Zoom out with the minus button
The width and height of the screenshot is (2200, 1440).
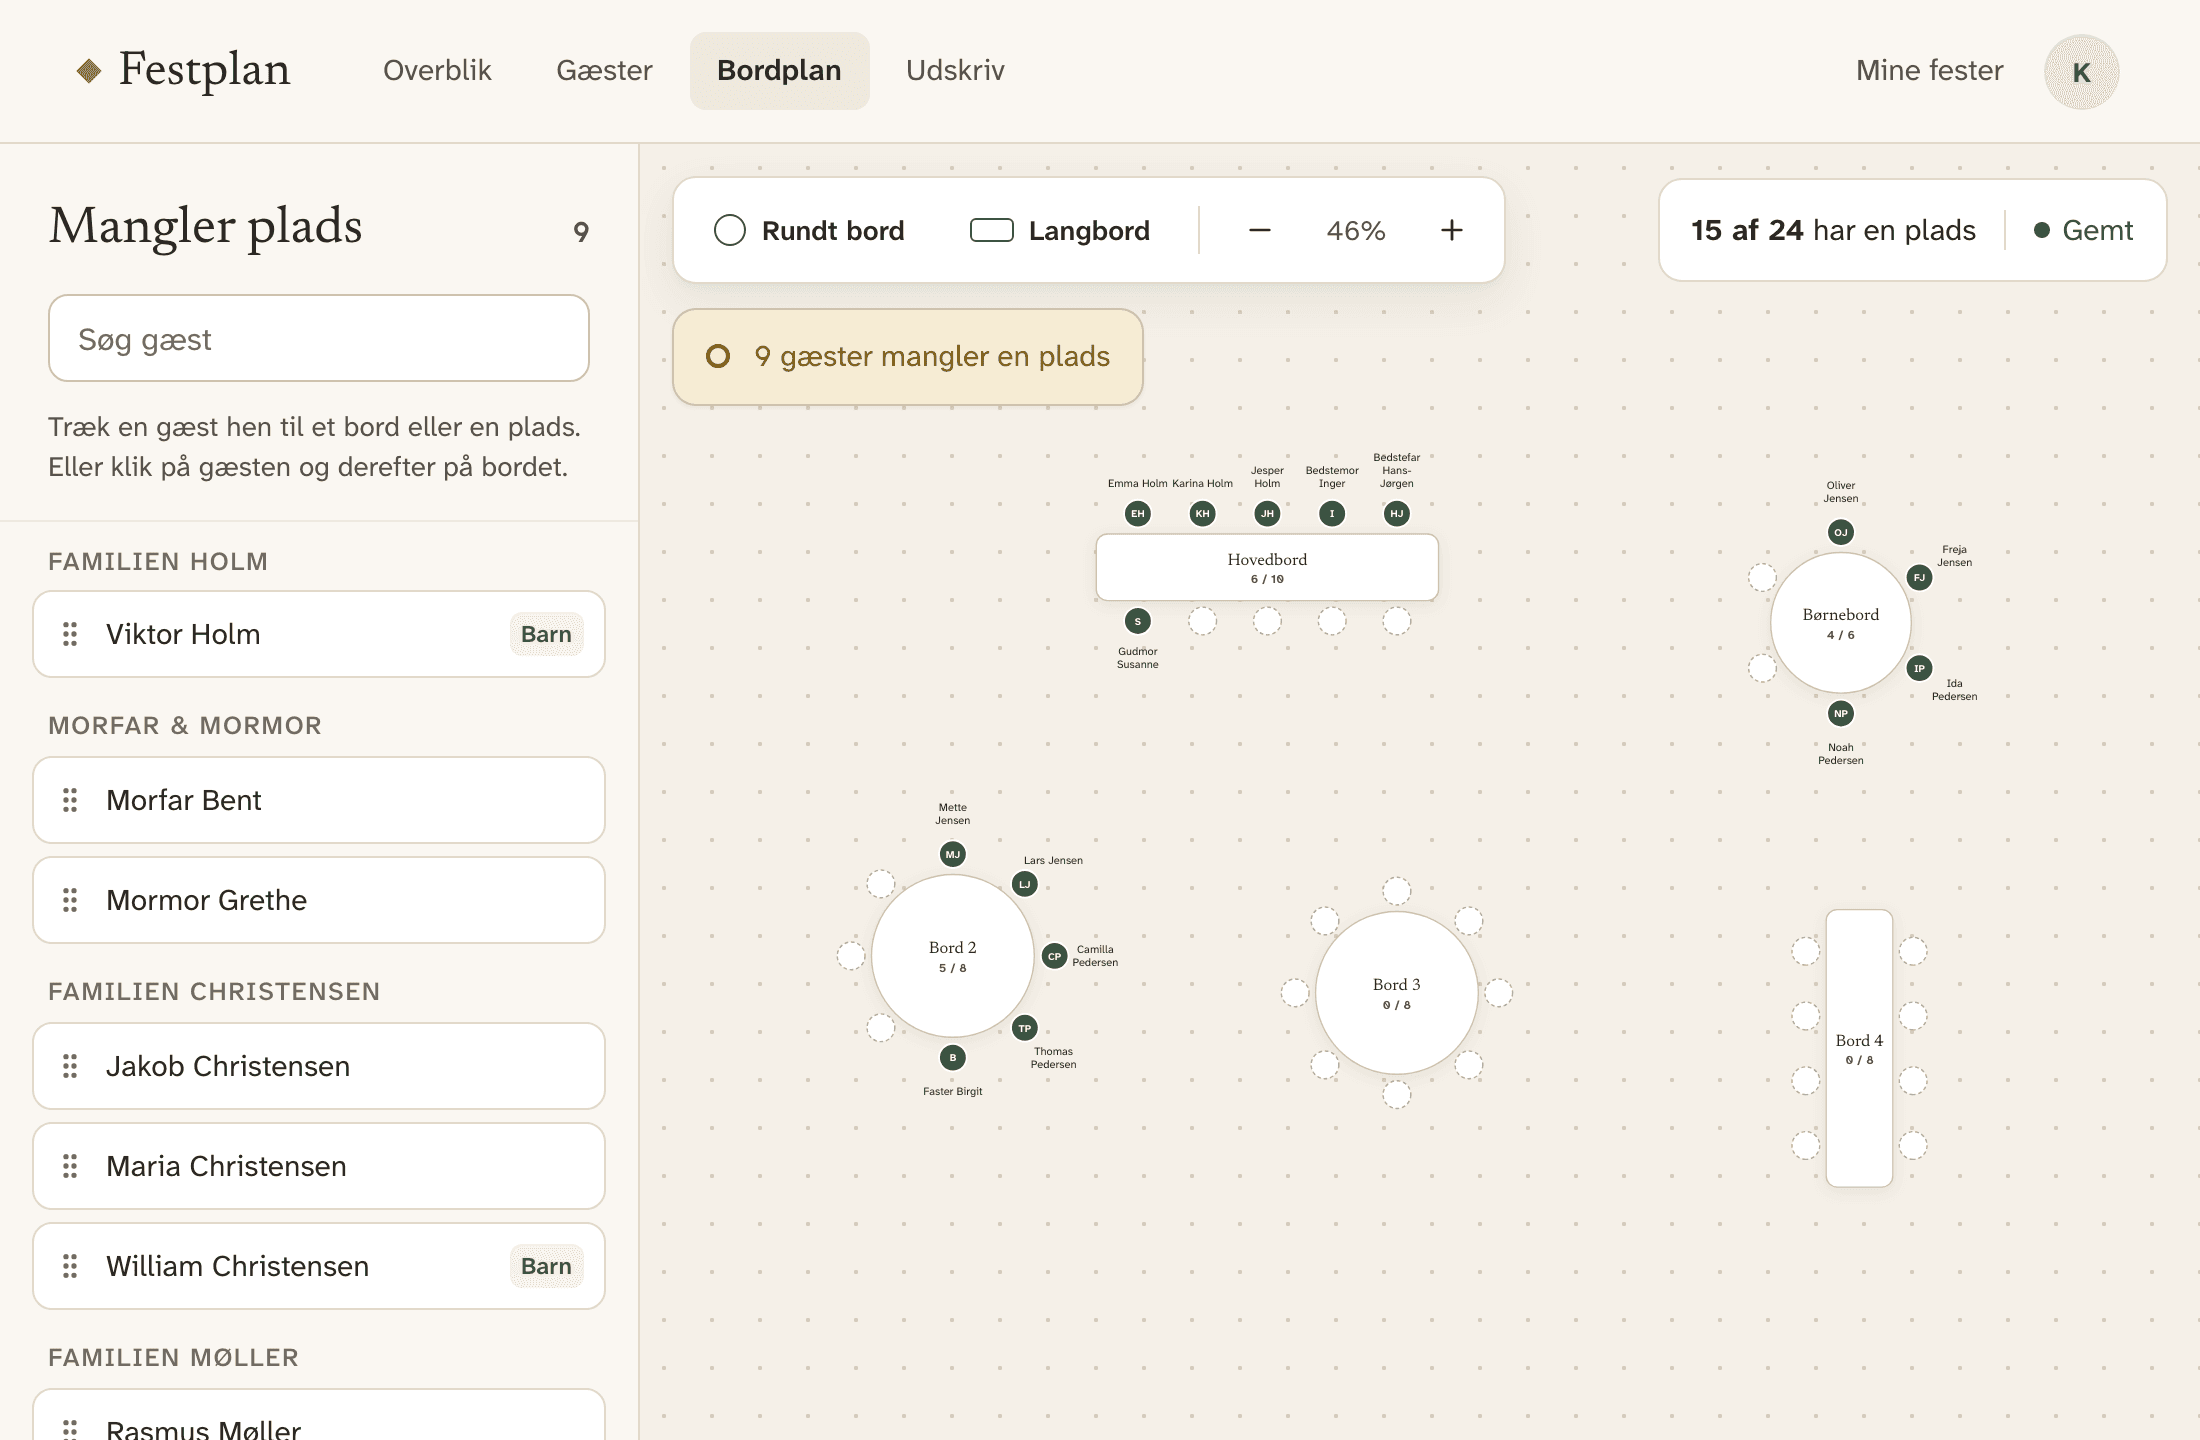pyautogui.click(x=1260, y=230)
